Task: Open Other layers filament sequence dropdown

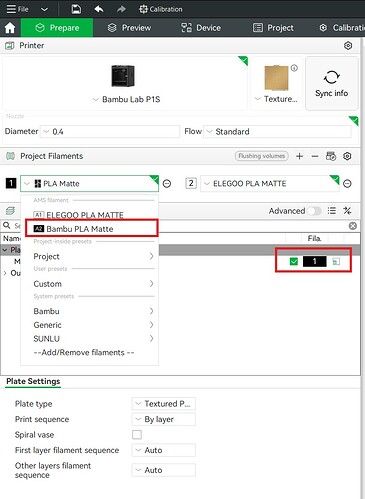Action: [x=164, y=470]
